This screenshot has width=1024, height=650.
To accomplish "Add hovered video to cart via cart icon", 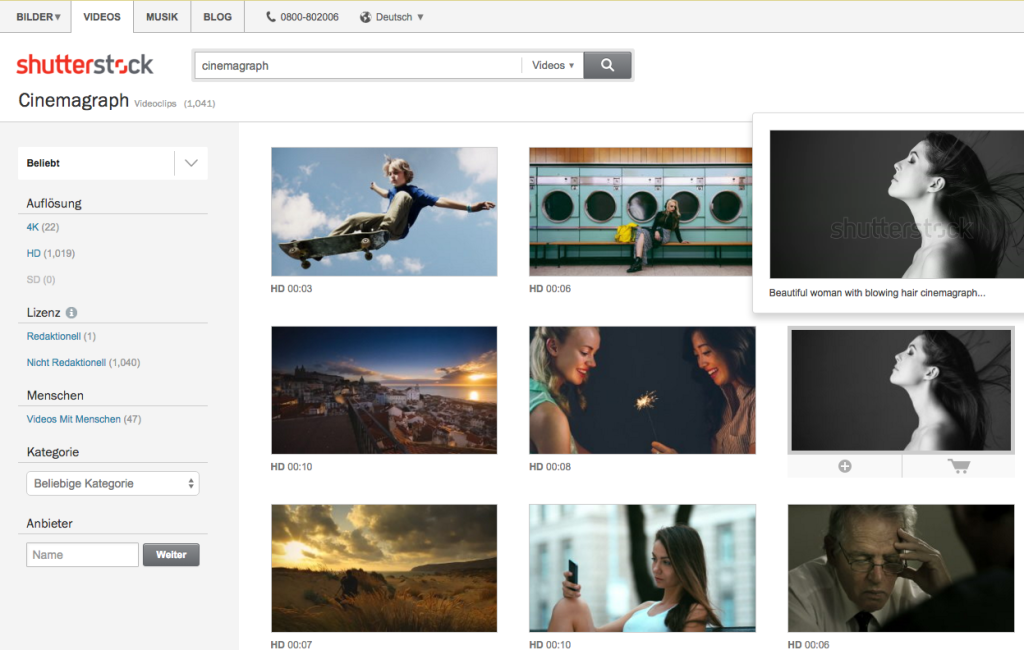I will click(x=958, y=465).
